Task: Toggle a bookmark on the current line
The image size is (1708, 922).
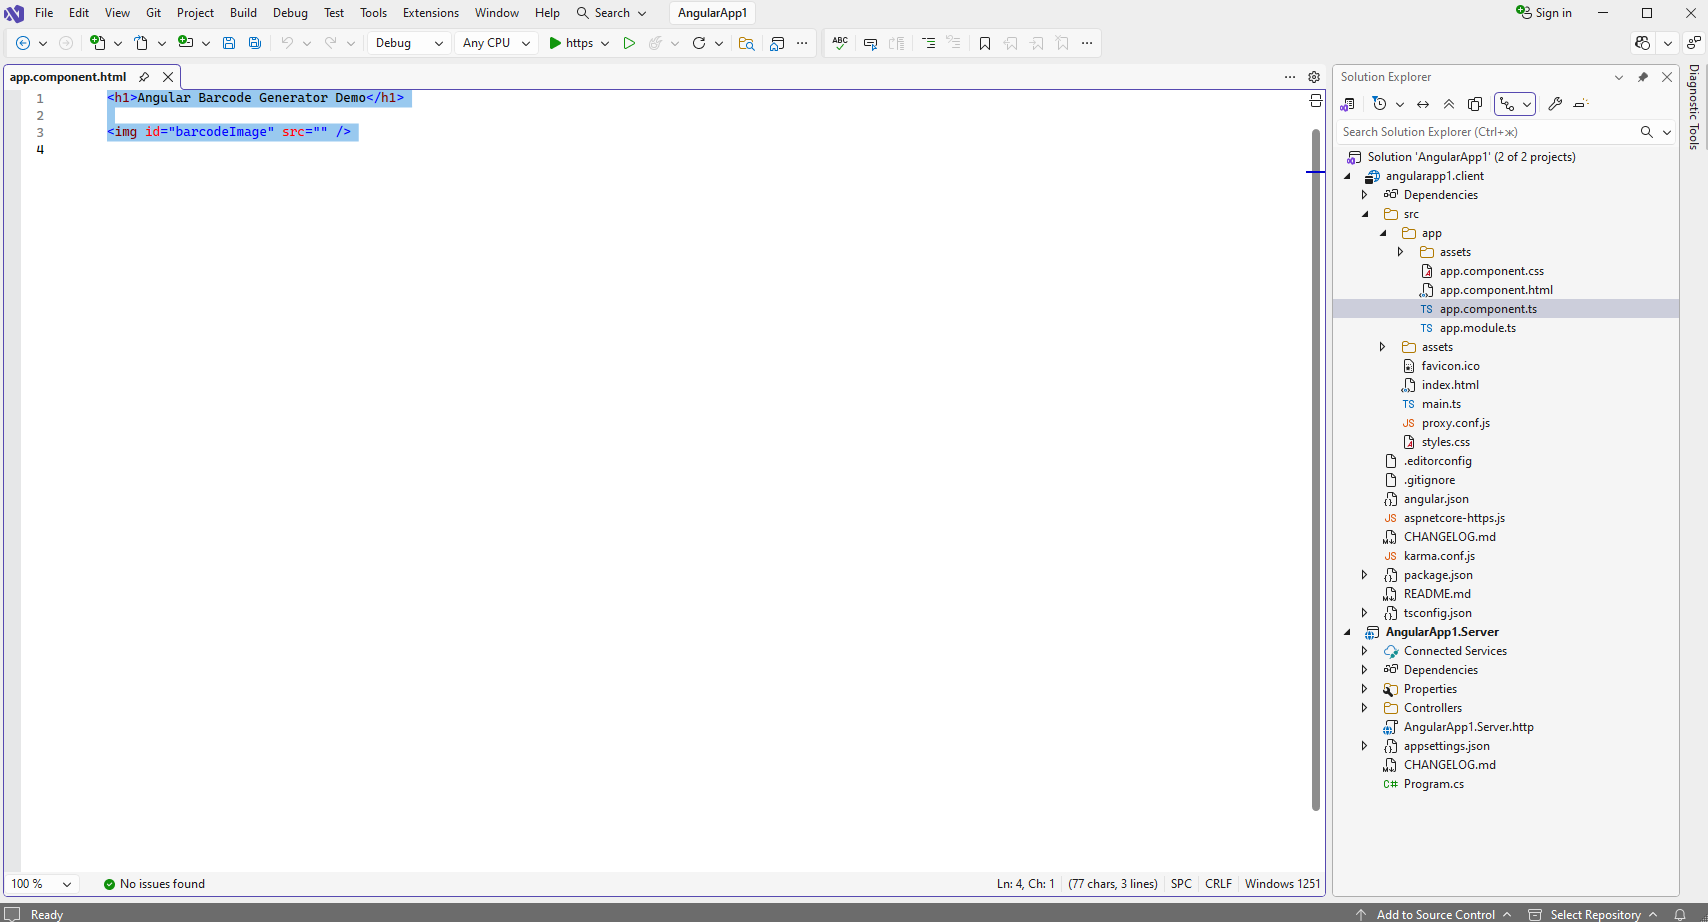Action: pyautogui.click(x=985, y=43)
